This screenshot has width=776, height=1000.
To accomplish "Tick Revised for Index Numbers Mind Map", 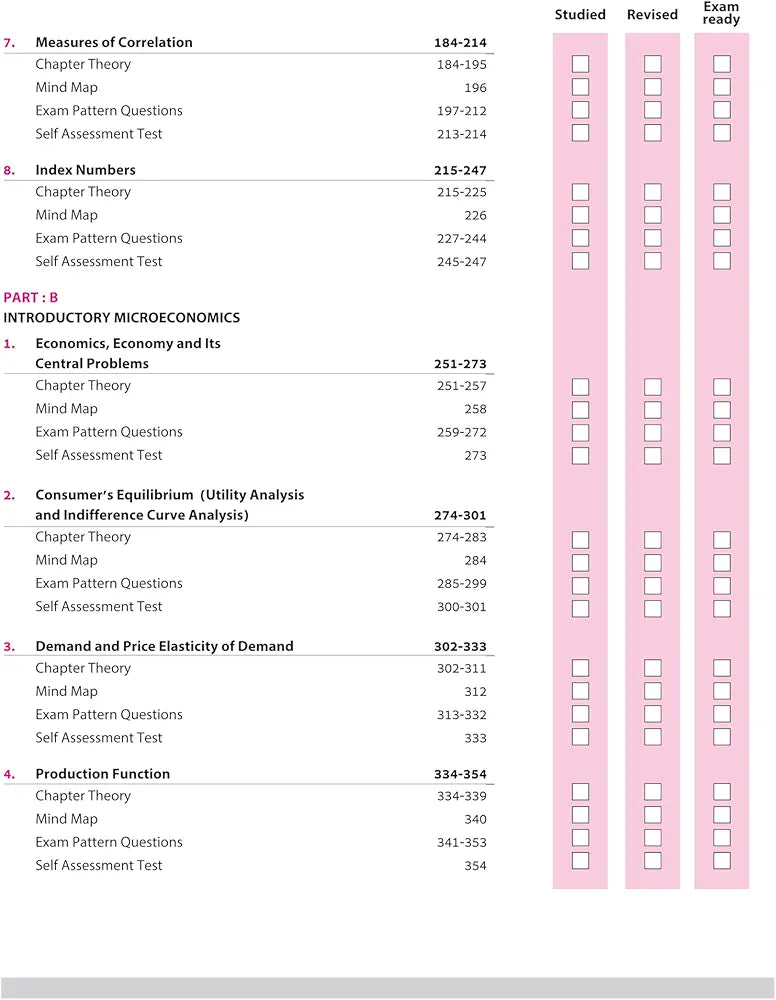I will tap(653, 215).
